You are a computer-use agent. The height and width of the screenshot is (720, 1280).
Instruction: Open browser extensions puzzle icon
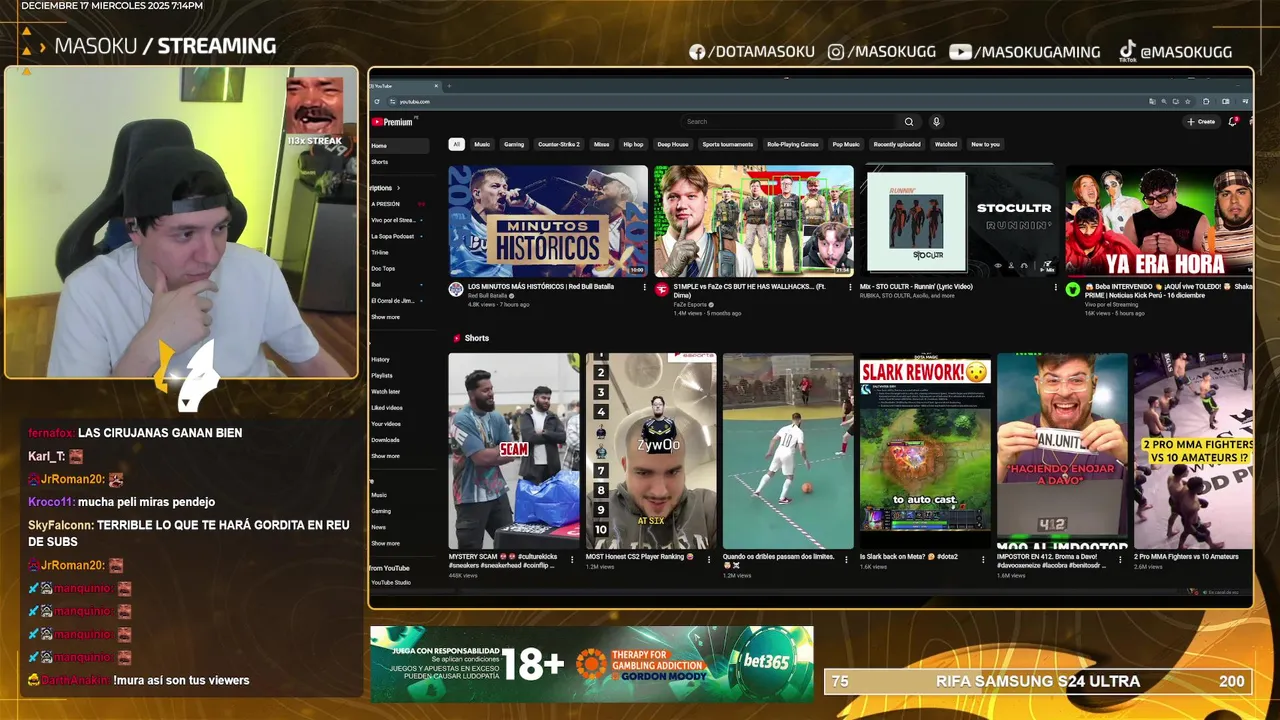[x=1206, y=101]
